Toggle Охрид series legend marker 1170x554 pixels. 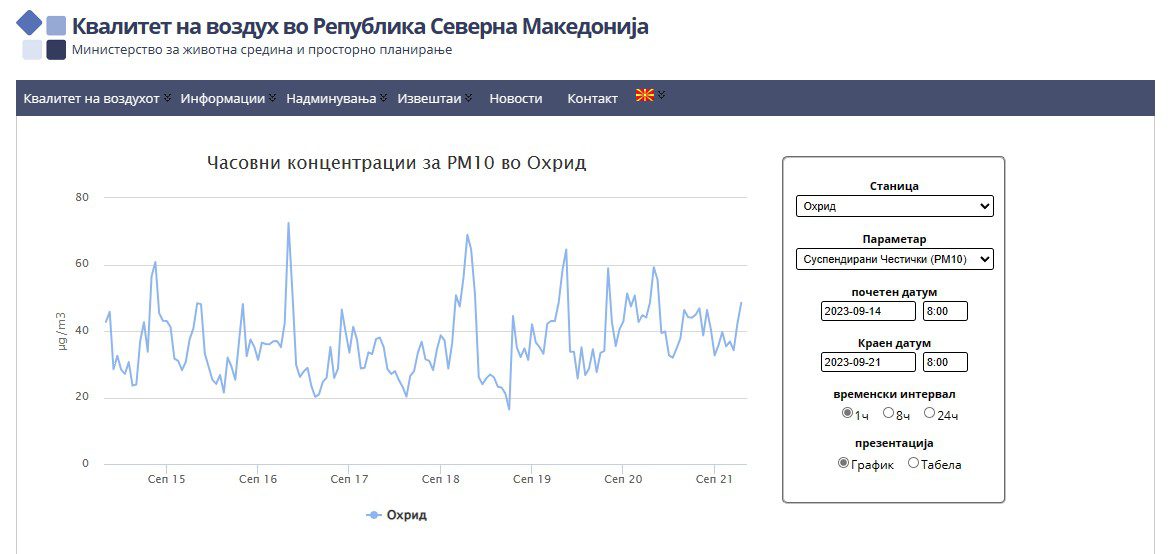pos(375,515)
